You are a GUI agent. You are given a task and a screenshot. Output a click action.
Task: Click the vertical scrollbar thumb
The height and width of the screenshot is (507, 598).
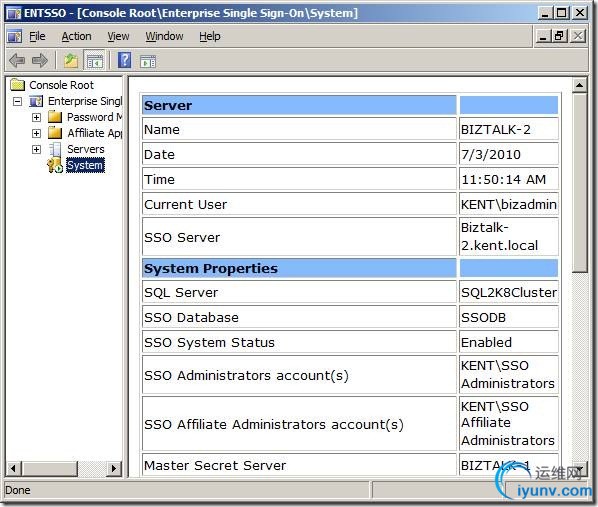coord(579,182)
